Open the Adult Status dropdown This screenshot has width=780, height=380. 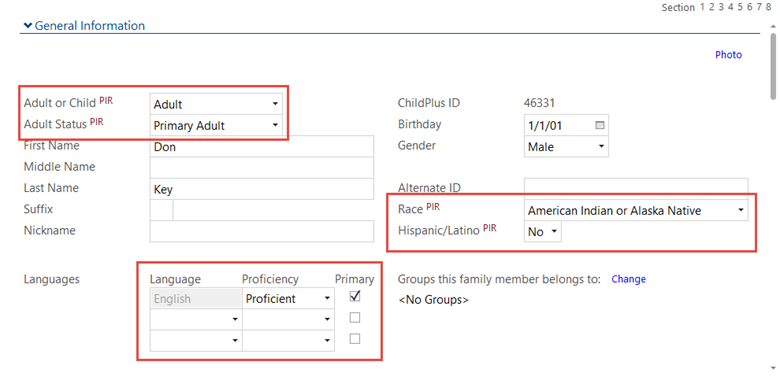tap(216, 125)
